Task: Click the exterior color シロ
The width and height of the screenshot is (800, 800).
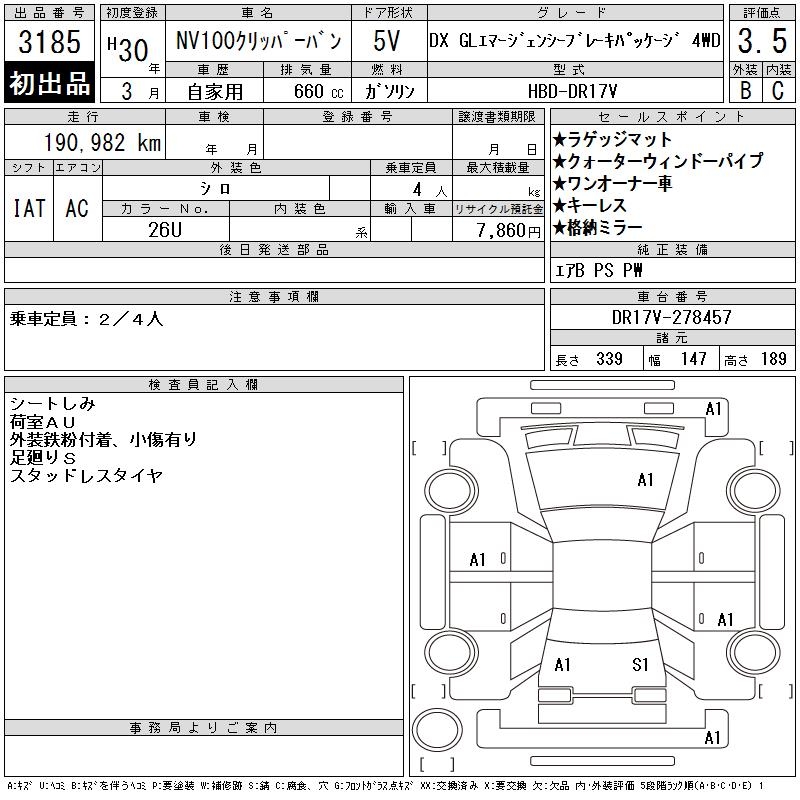Action: tap(216, 189)
